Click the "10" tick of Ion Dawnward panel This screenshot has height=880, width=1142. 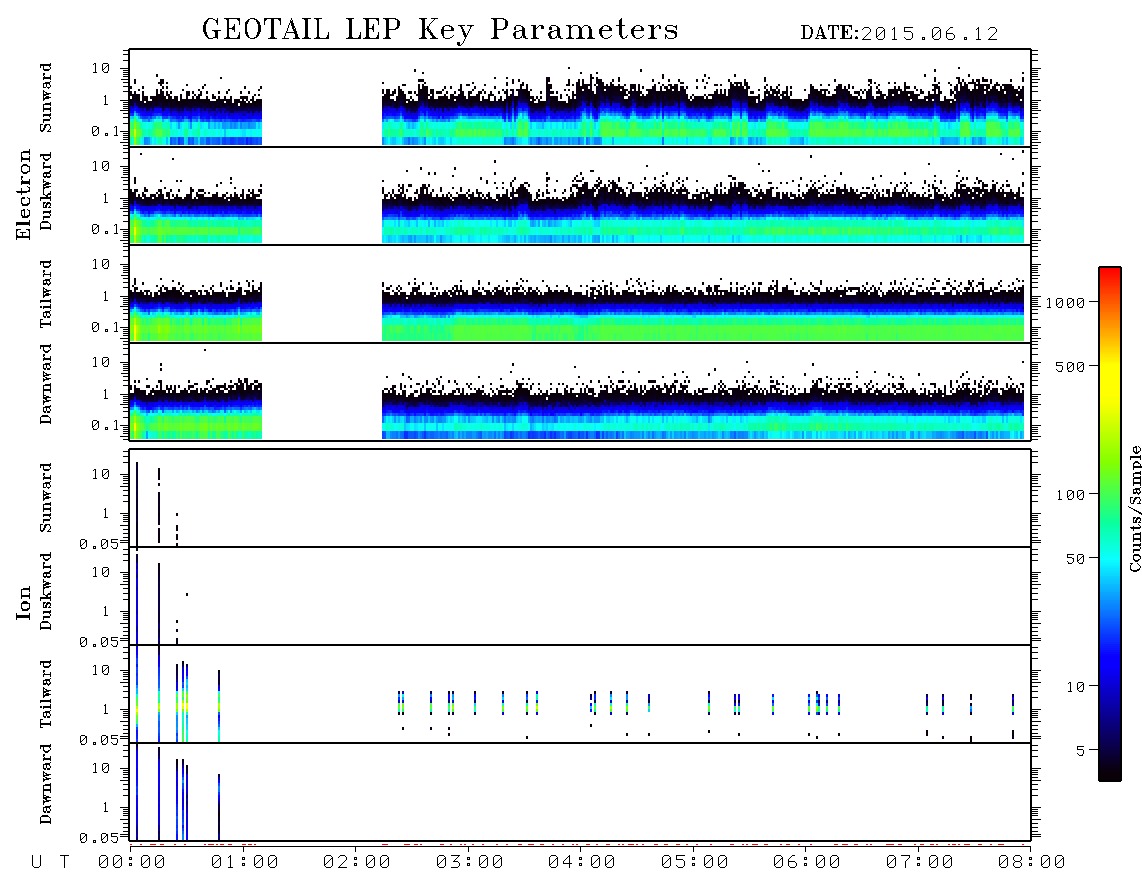click(101, 769)
